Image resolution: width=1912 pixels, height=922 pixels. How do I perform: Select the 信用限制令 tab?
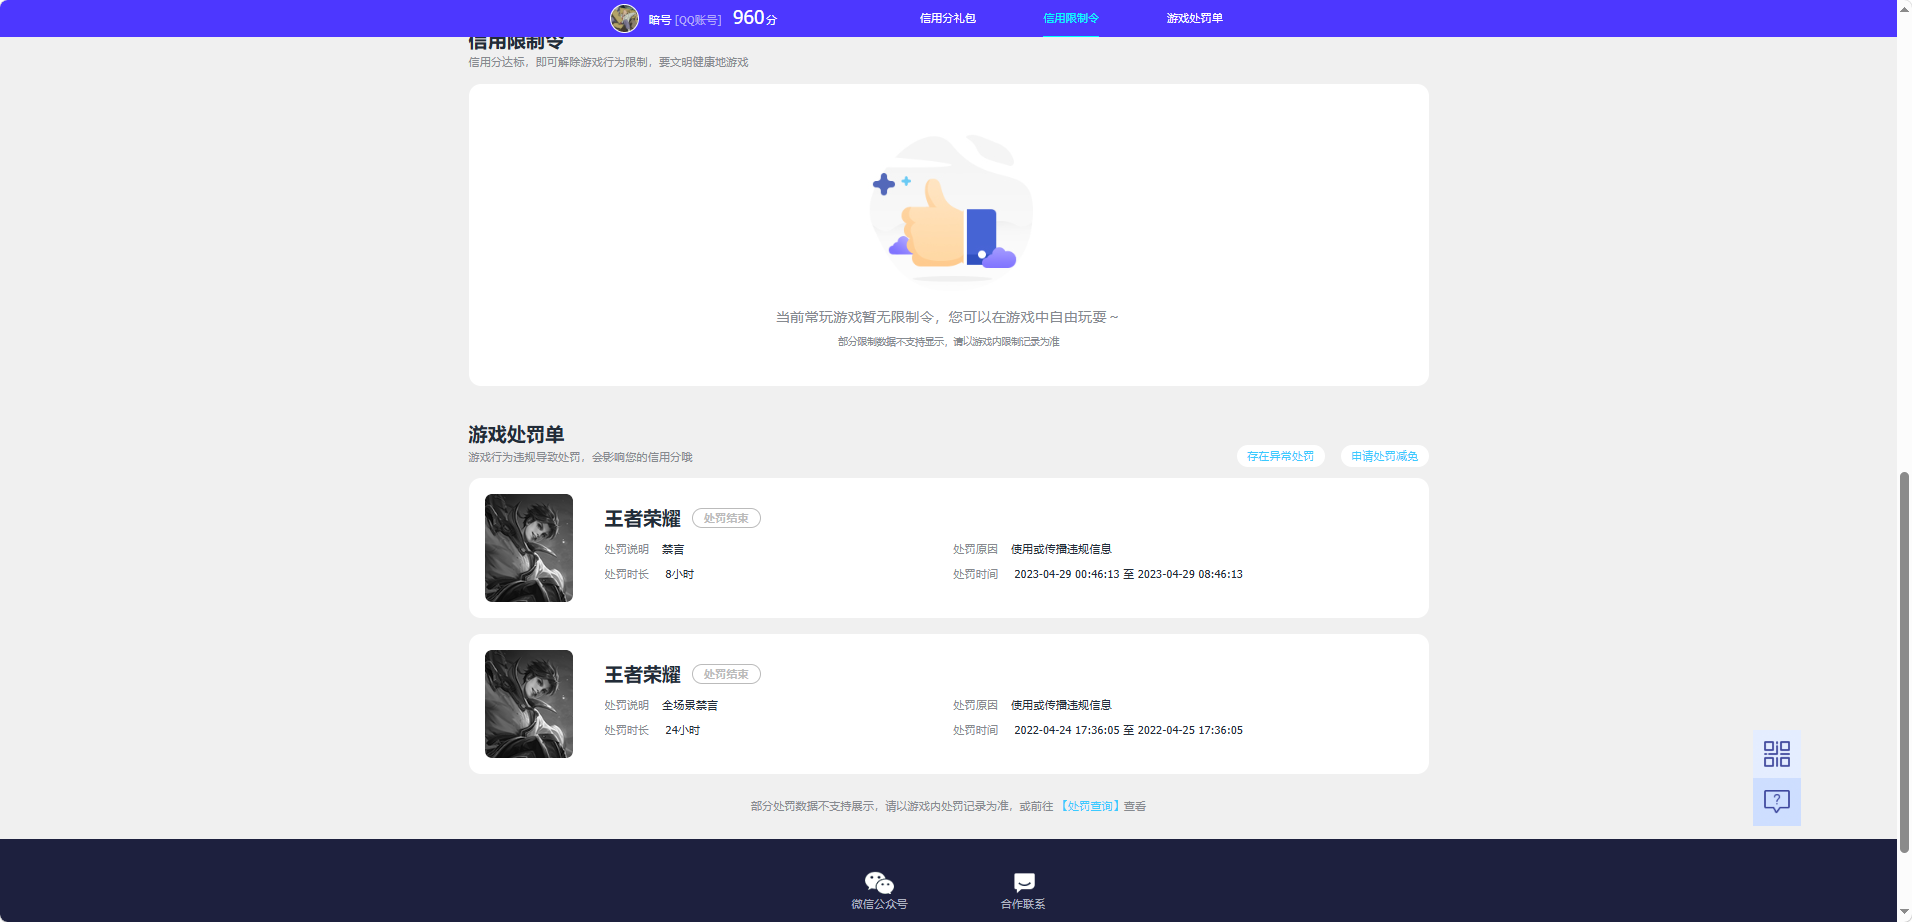point(1070,18)
